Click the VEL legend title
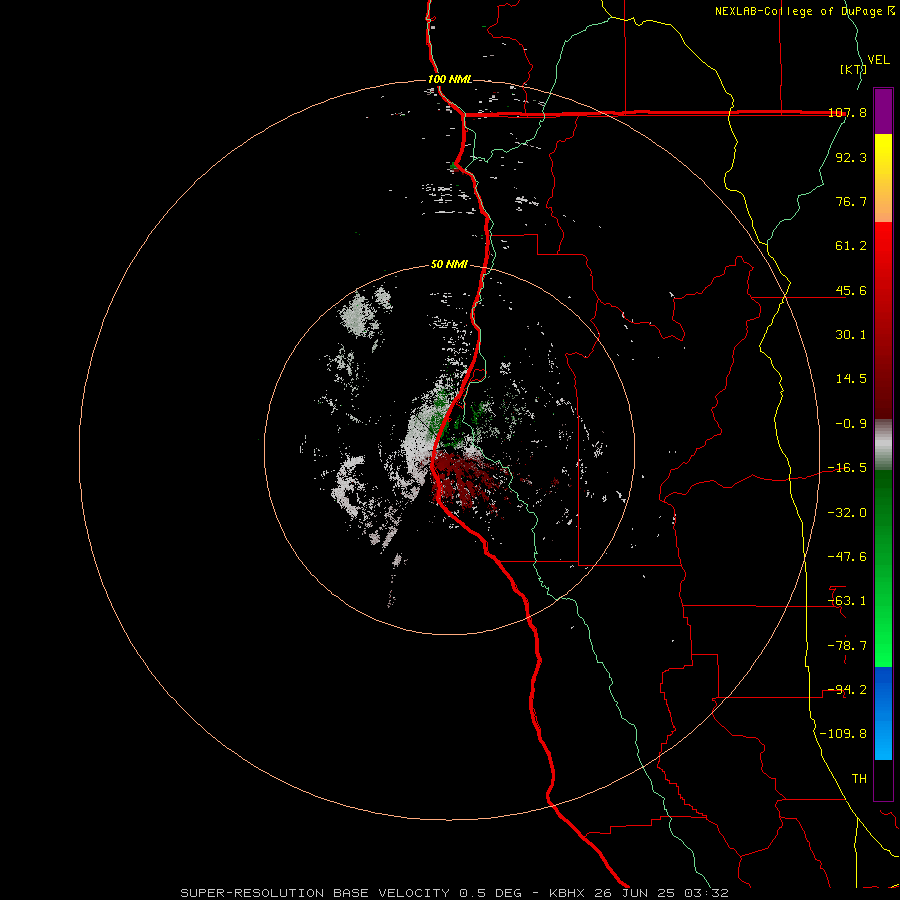The image size is (900, 900). click(x=878, y=60)
